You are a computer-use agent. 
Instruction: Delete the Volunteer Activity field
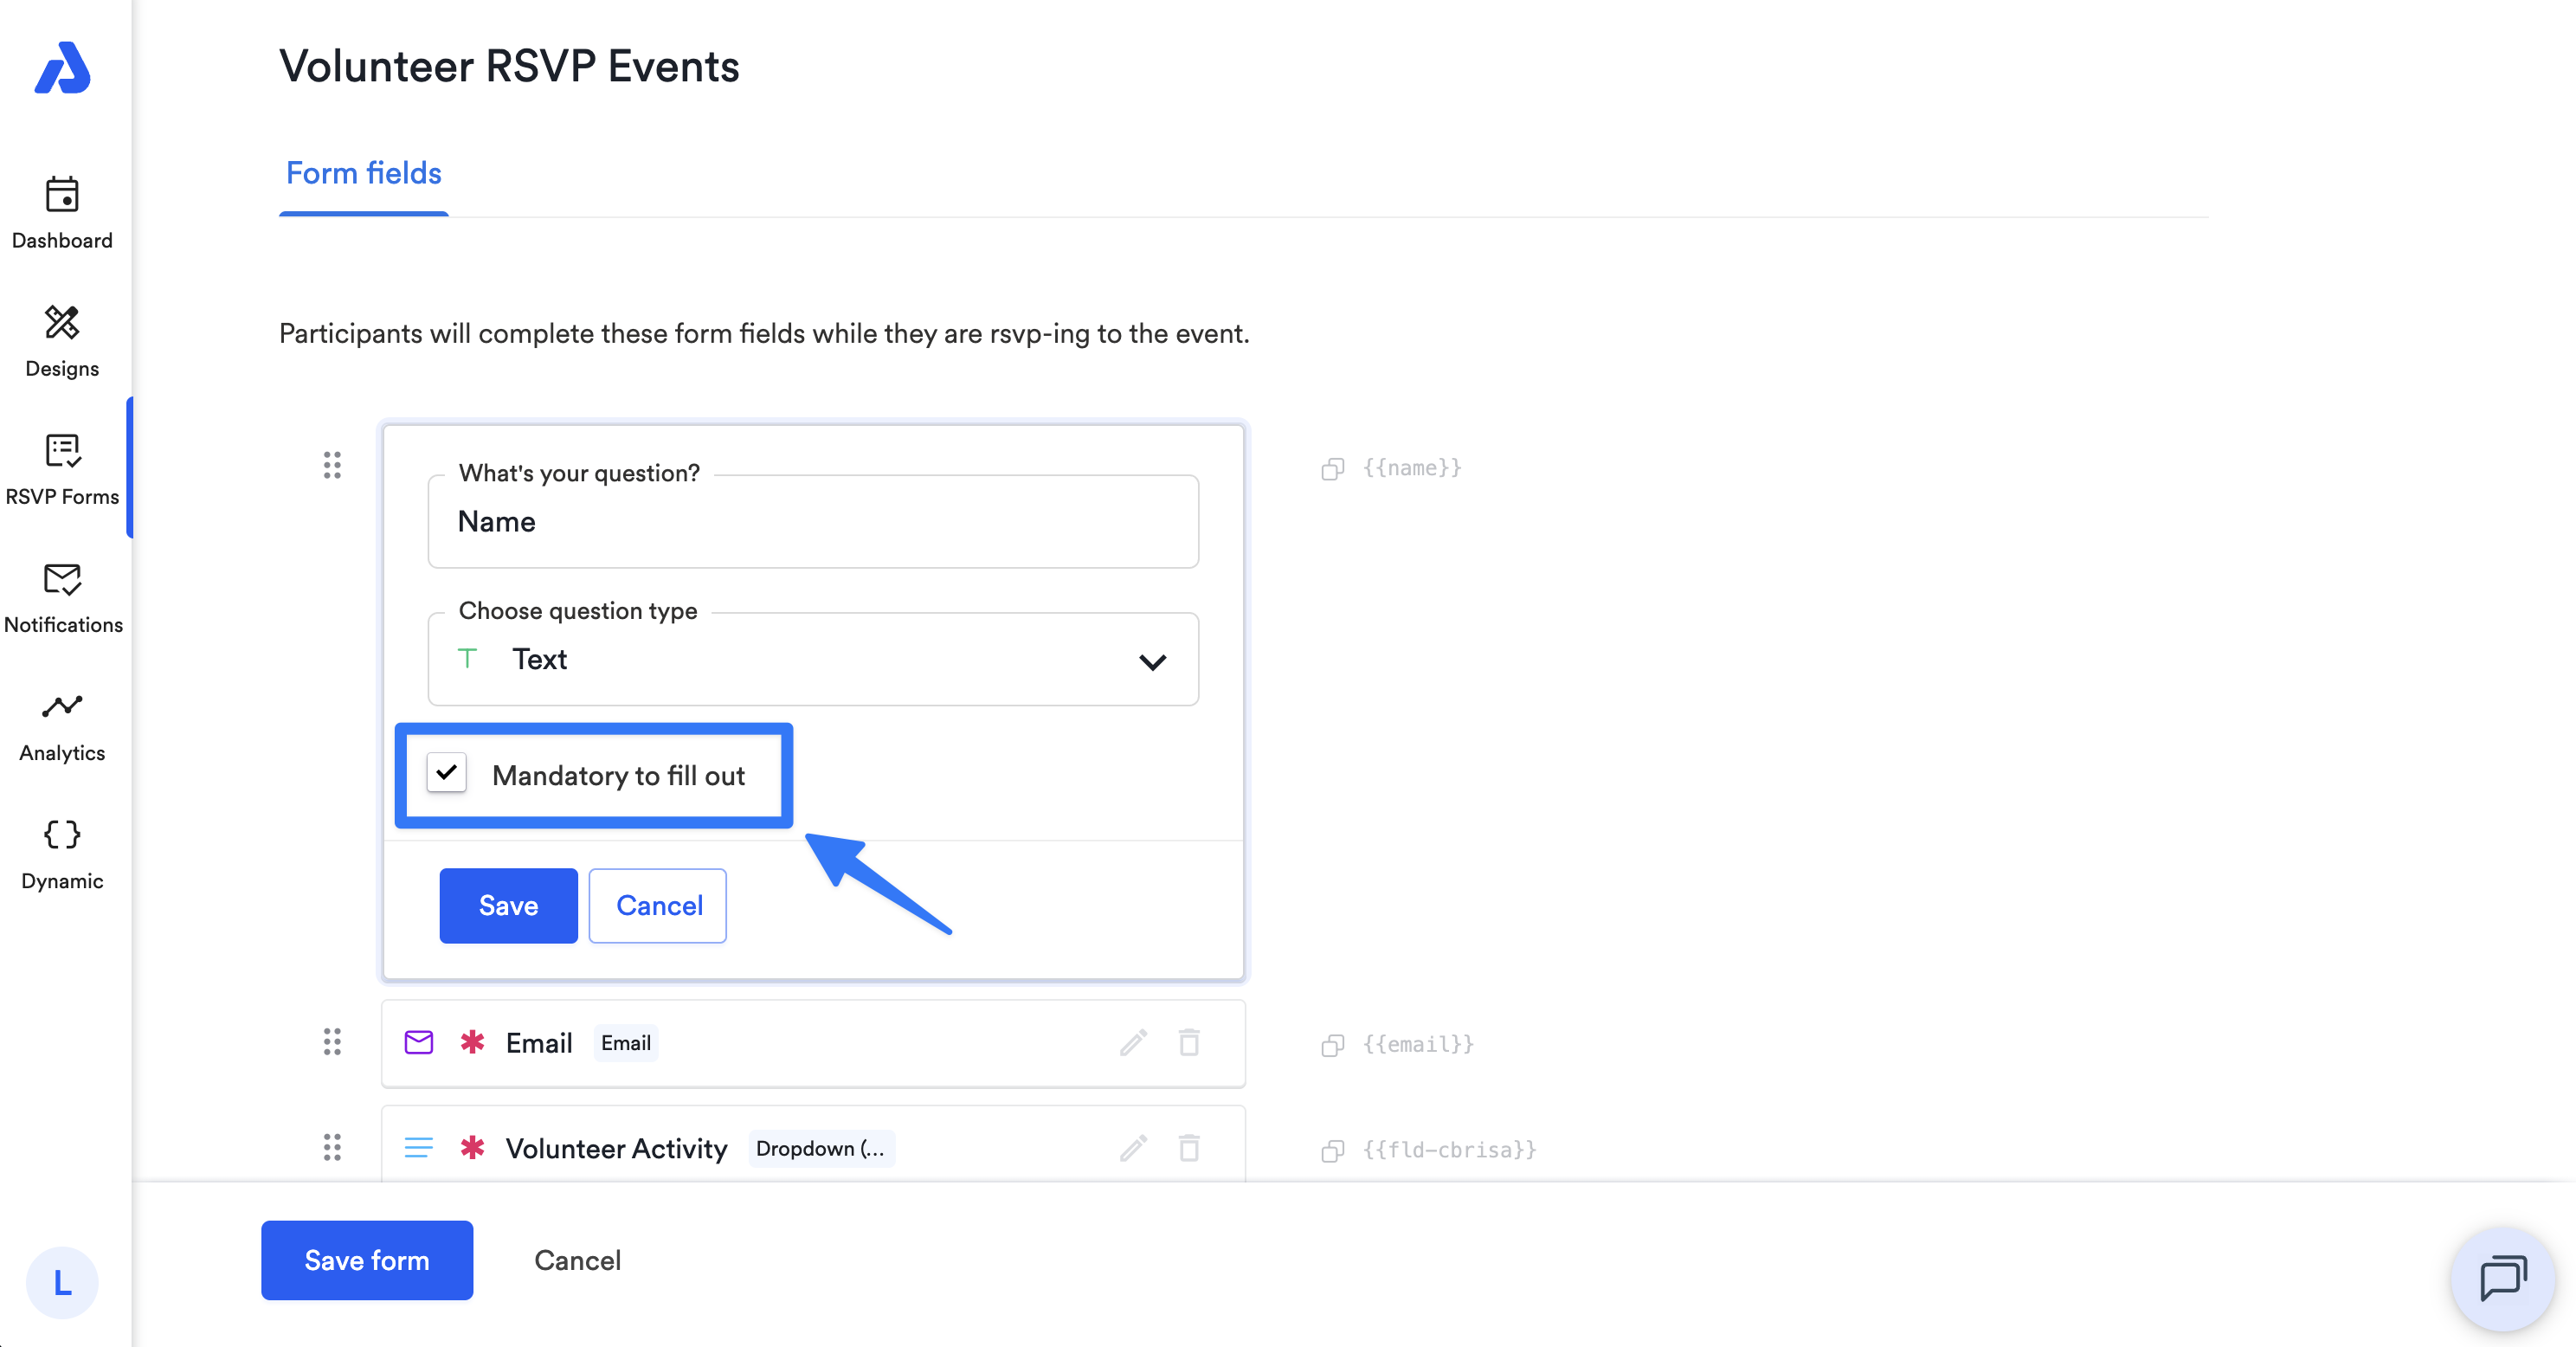[1189, 1148]
